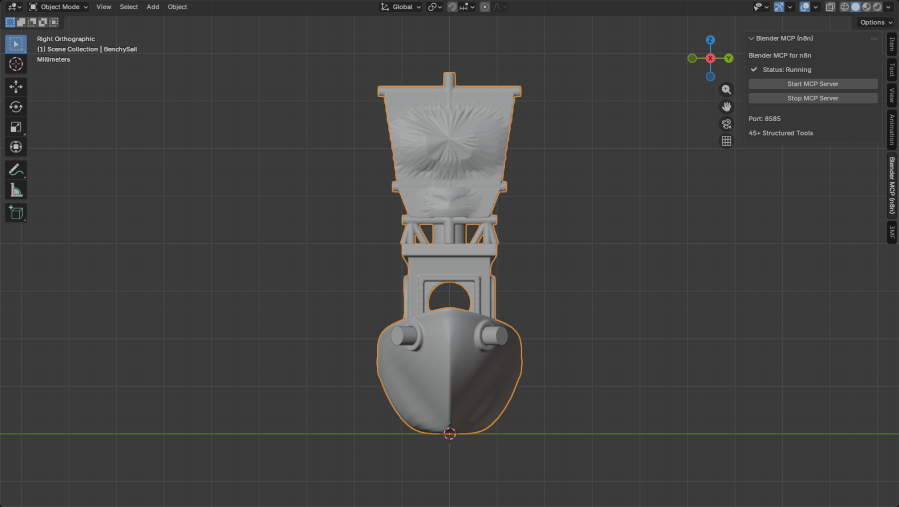Select the Select Box tool

(x=15, y=44)
